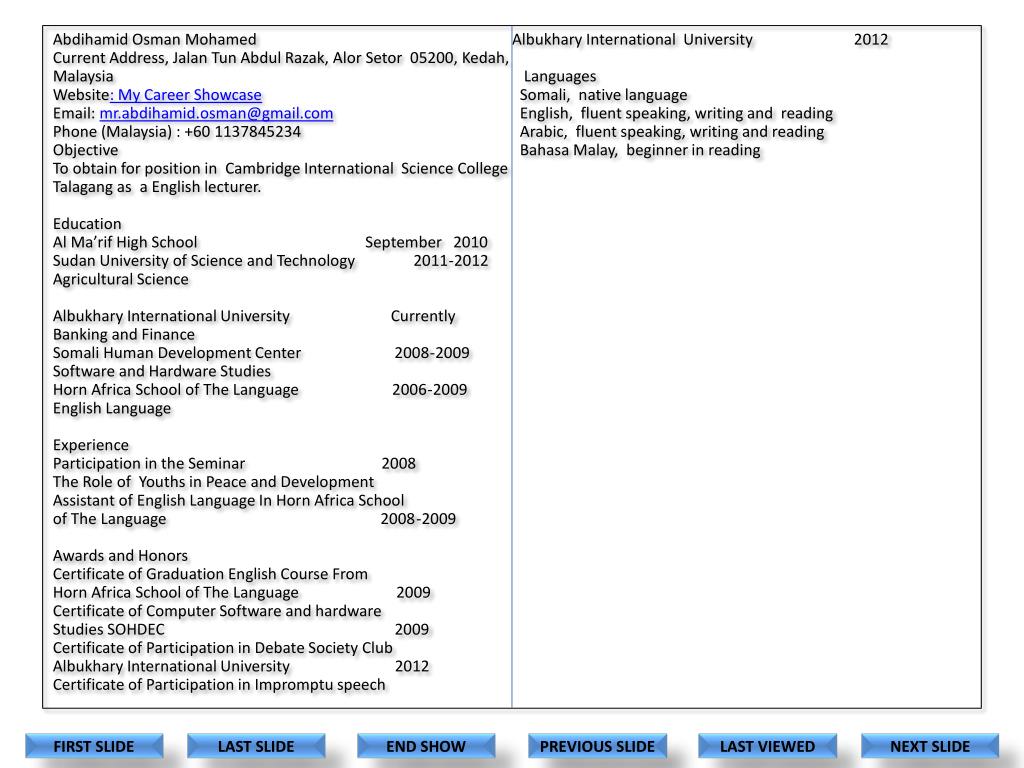1024x768 pixels.
Task: Click the Phone (Malaysia) number line
Action: coord(177,131)
